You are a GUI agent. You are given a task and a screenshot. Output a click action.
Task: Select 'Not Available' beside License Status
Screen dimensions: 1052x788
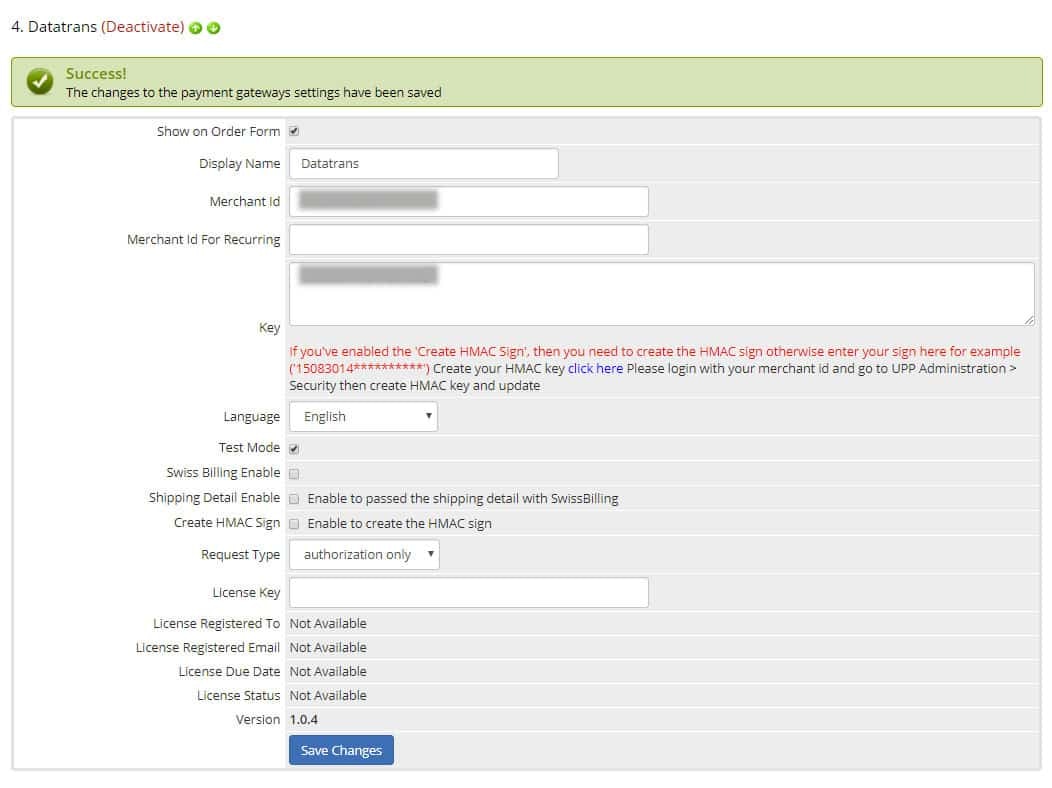[328, 695]
